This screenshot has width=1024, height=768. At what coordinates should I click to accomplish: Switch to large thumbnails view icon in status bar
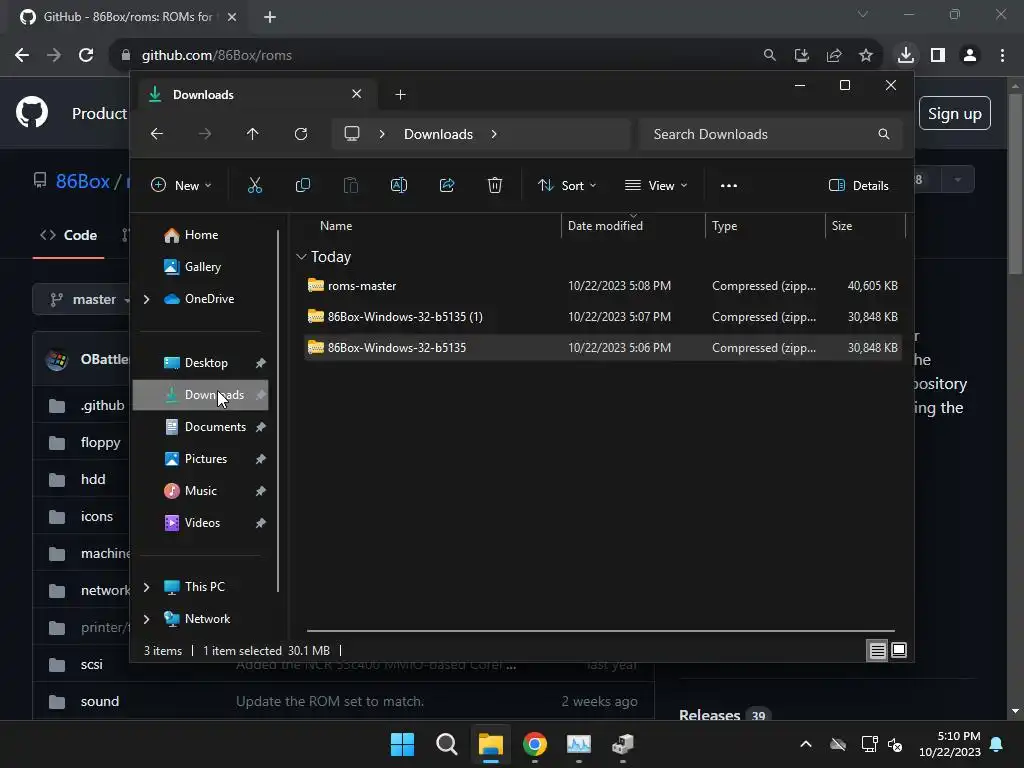click(899, 650)
